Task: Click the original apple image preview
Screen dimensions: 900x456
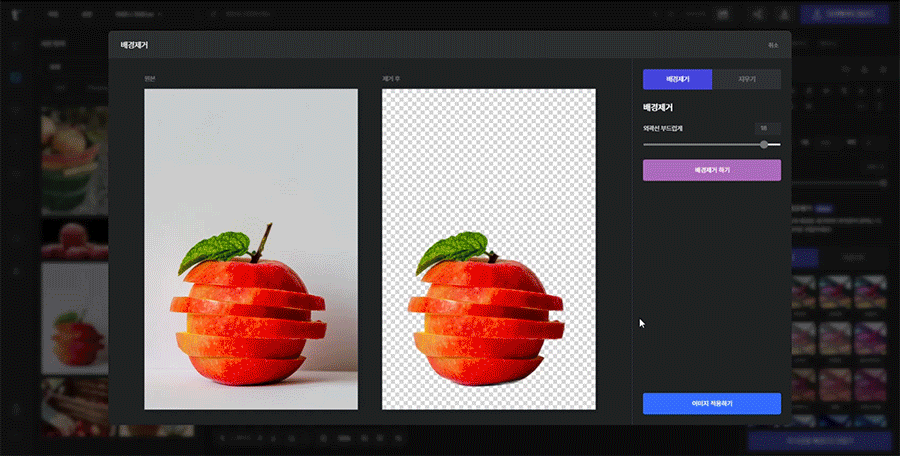Action: [251, 248]
